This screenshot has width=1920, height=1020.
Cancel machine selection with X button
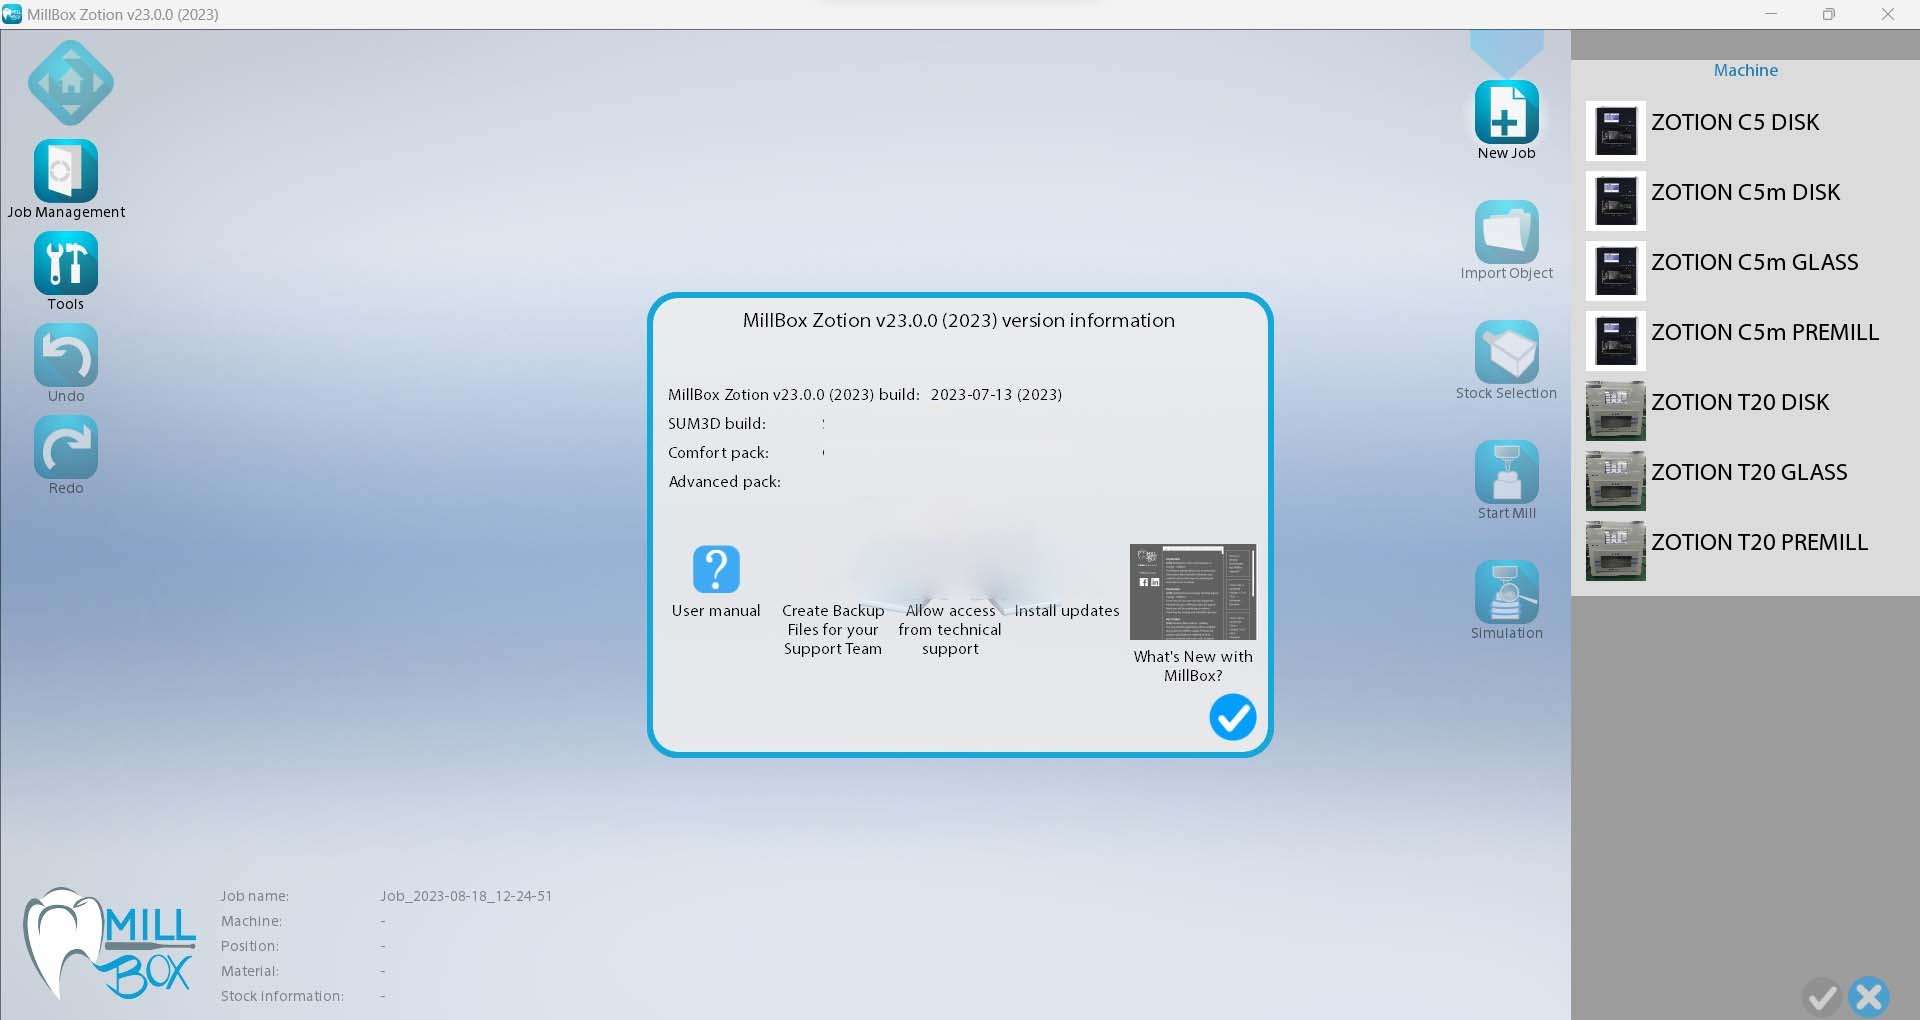click(1868, 996)
